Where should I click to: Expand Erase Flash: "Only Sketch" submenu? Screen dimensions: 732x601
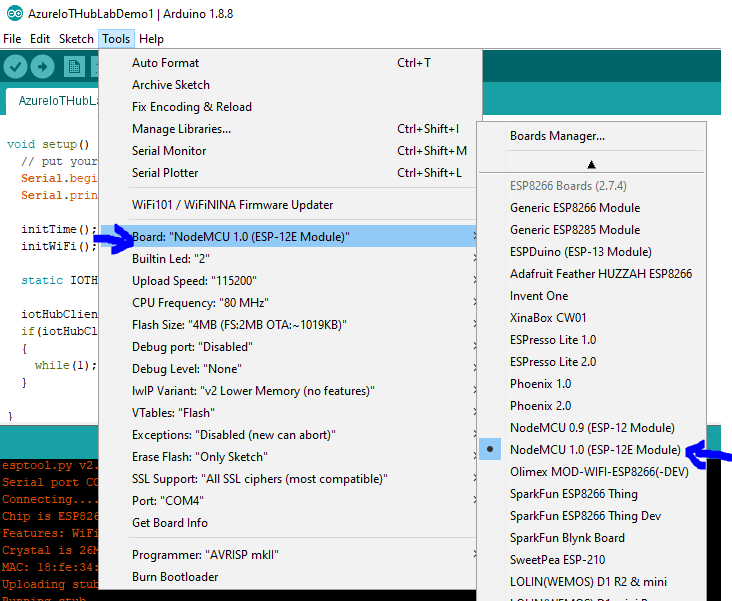point(290,456)
